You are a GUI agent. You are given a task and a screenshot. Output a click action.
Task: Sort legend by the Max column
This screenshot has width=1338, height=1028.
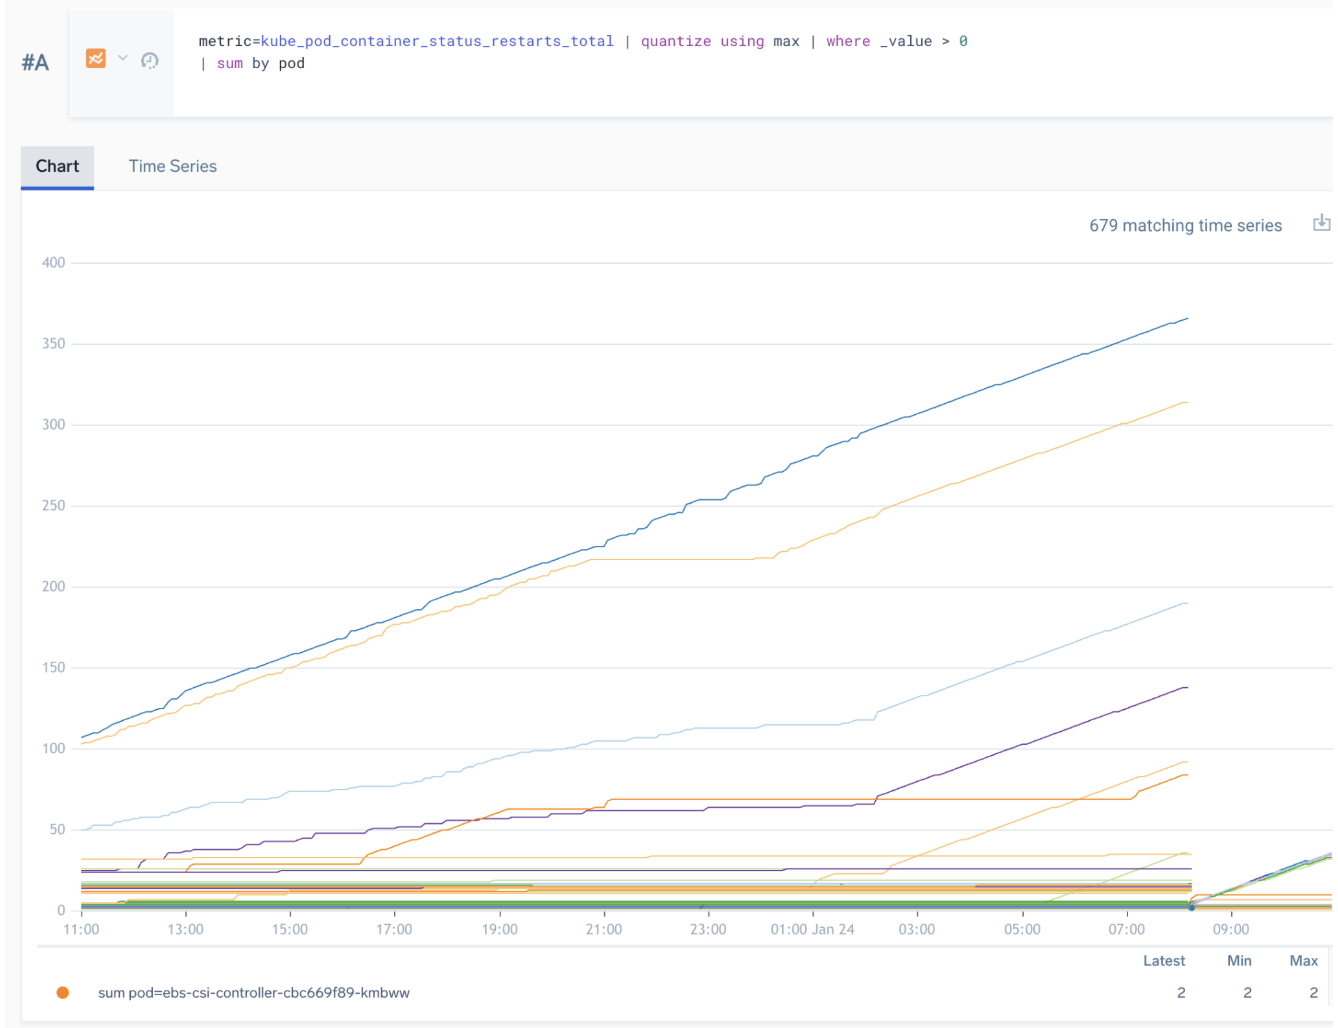(1303, 961)
